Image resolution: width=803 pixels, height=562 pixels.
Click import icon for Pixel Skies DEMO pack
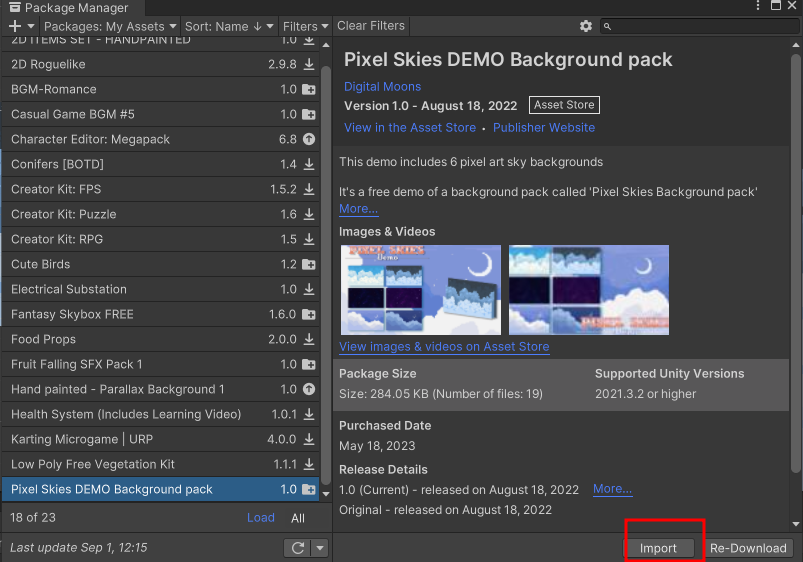click(309, 489)
